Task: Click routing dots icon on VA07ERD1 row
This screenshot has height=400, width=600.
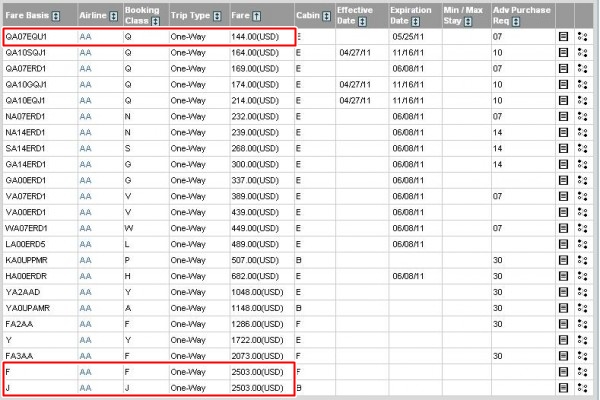Action: [x=582, y=196]
